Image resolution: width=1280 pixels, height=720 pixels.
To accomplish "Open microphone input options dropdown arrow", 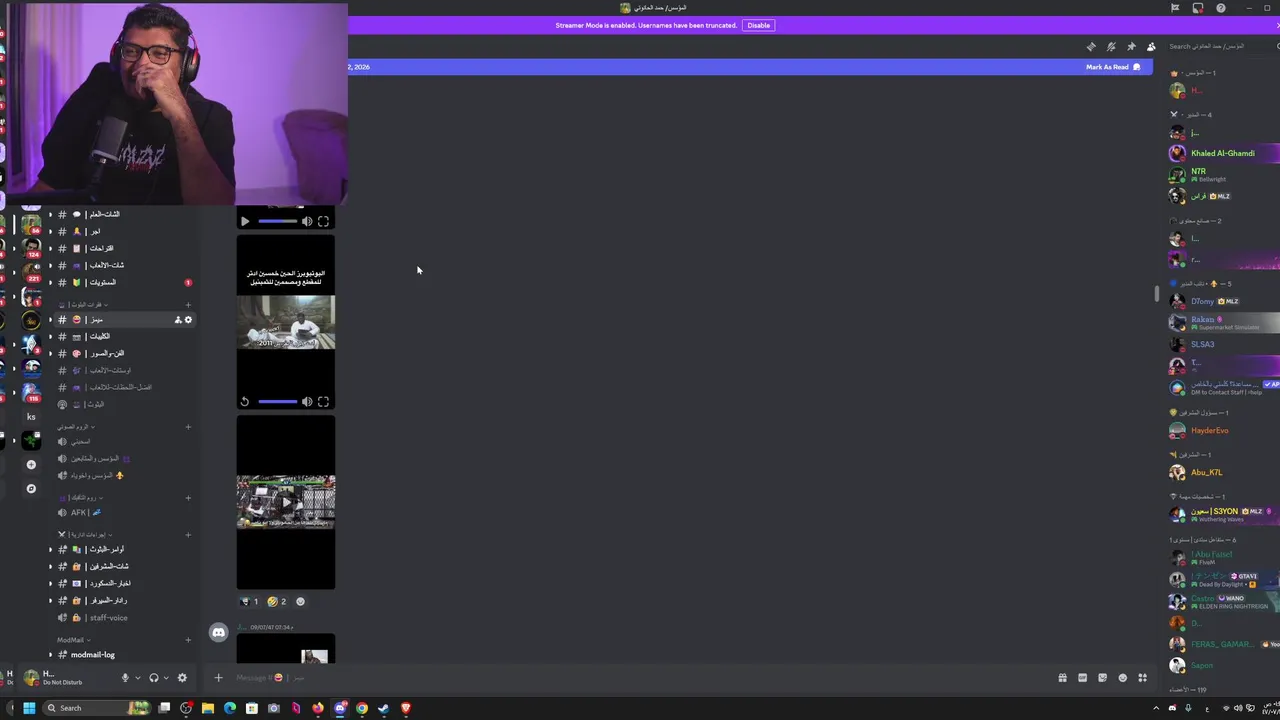I will tap(137, 678).
